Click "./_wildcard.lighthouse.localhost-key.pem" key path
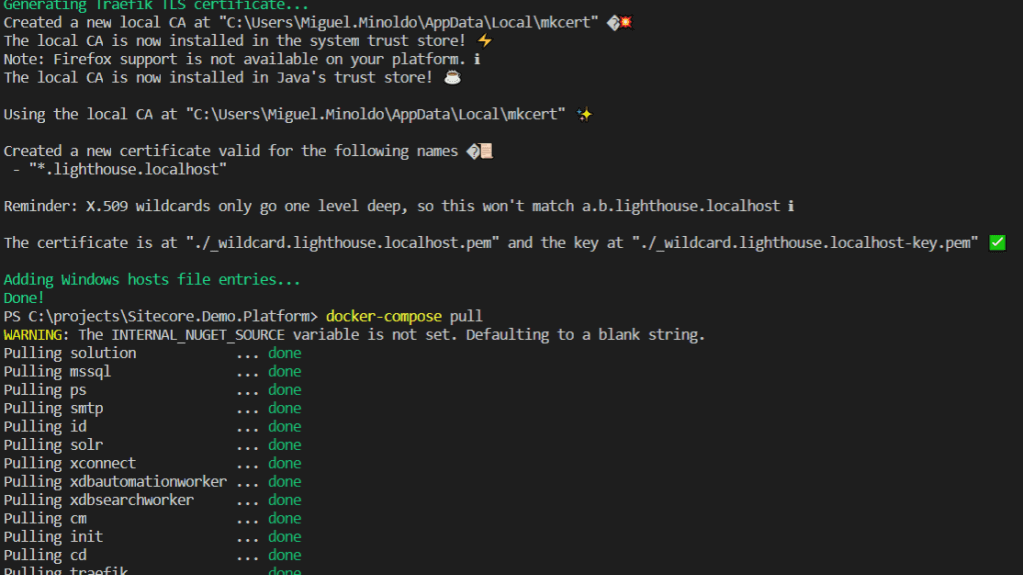 (x=805, y=243)
